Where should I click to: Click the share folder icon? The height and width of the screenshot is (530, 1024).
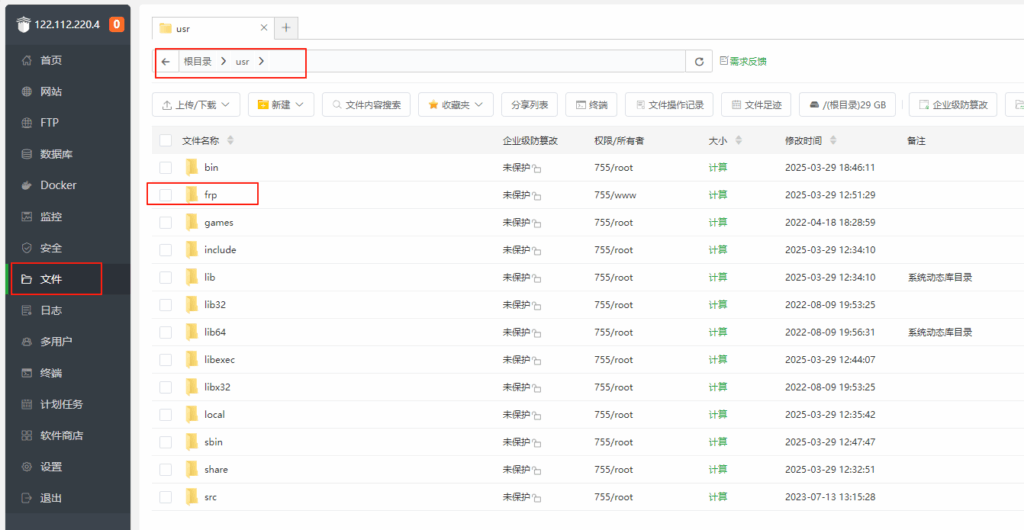tap(191, 469)
